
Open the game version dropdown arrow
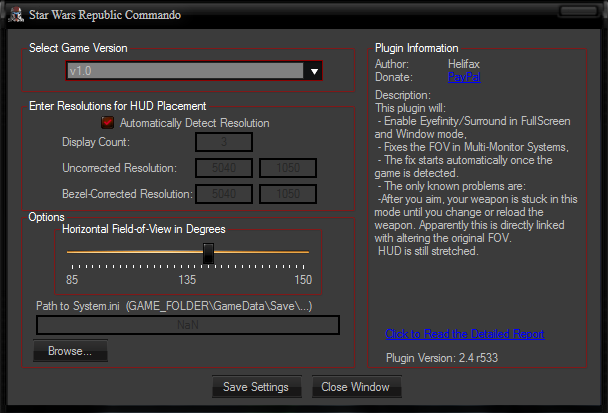314,71
